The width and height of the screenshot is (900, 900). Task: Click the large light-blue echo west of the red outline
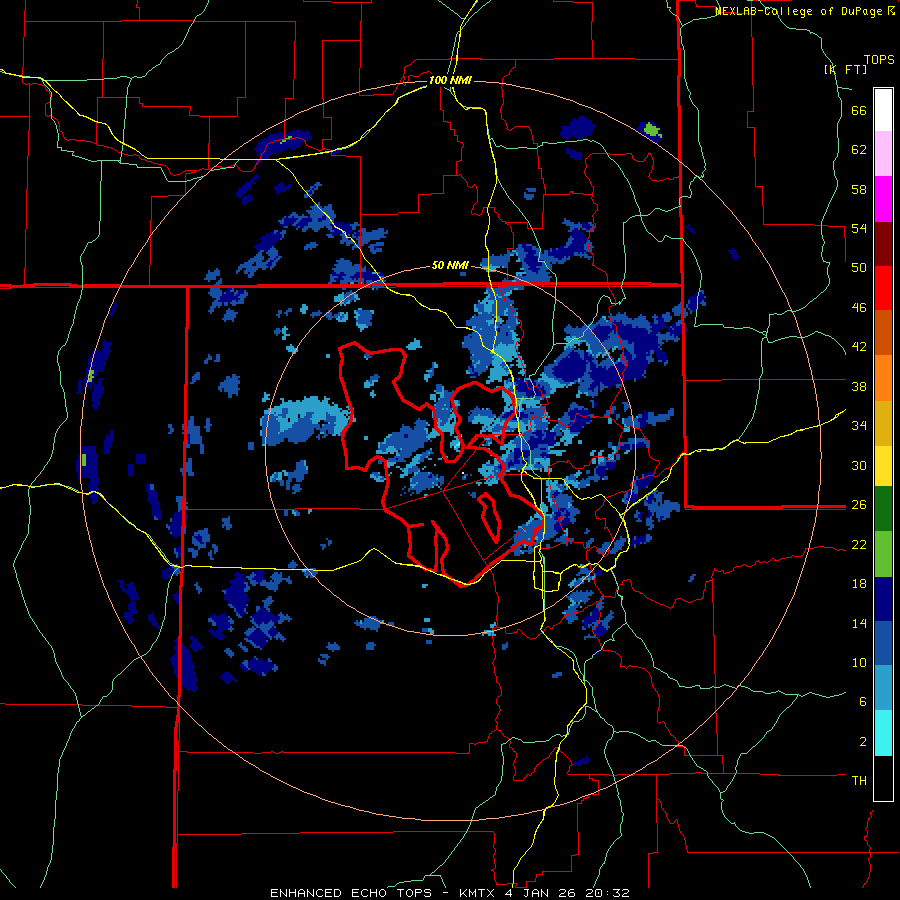coord(305,420)
